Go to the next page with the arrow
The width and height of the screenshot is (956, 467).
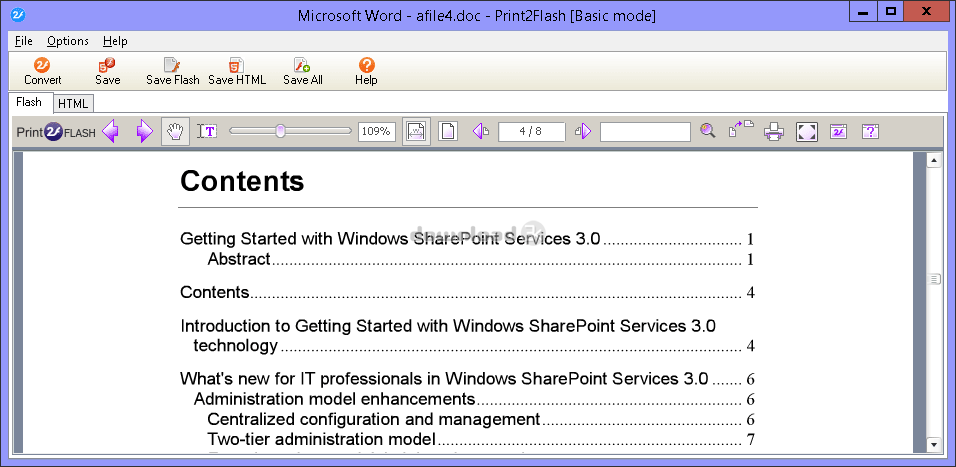pos(583,131)
